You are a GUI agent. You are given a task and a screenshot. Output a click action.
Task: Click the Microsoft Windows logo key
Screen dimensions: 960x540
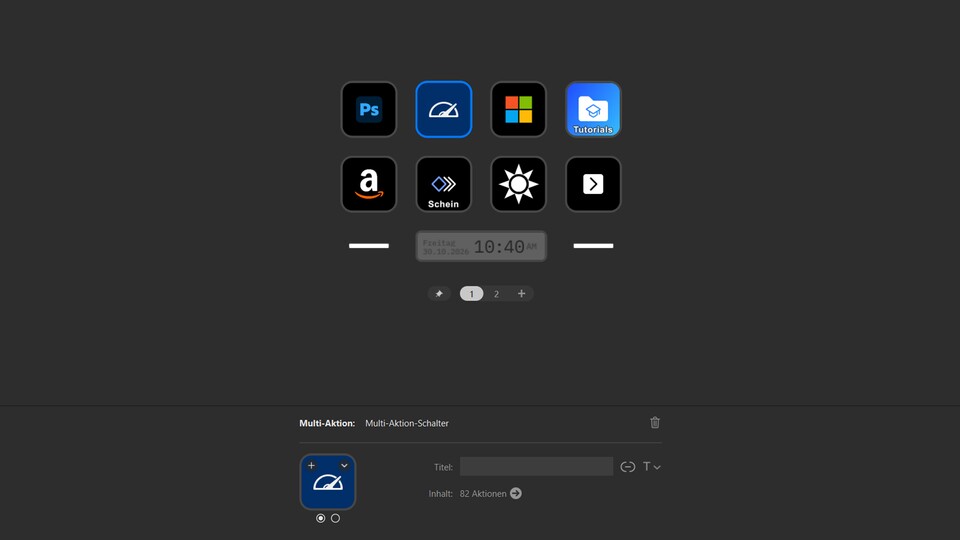pos(518,110)
